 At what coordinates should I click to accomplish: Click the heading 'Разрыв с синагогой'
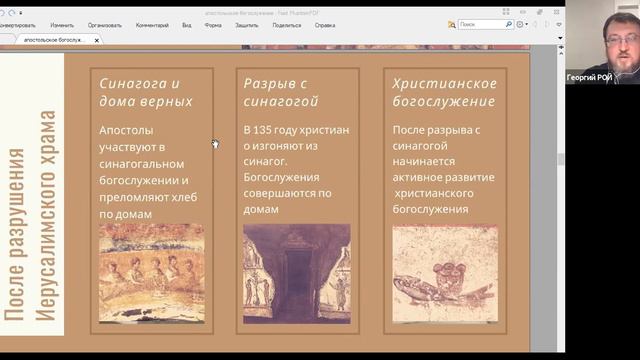point(281,92)
